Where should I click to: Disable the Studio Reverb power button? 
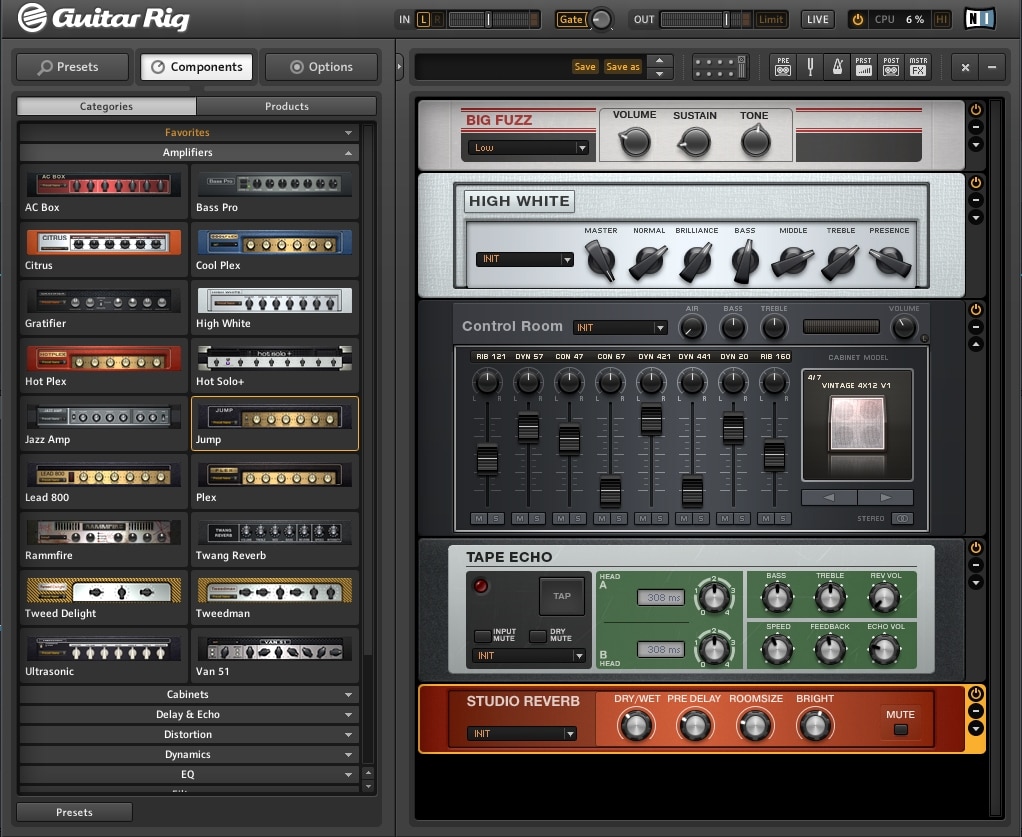coord(976,694)
